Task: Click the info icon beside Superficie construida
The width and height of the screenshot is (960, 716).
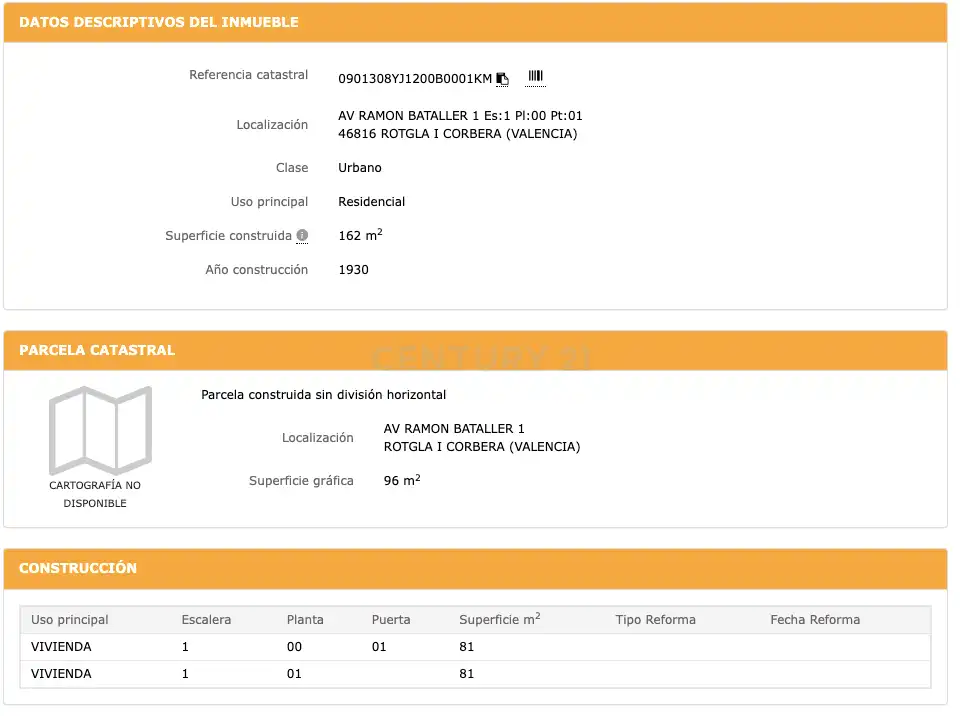Action: 302,235
